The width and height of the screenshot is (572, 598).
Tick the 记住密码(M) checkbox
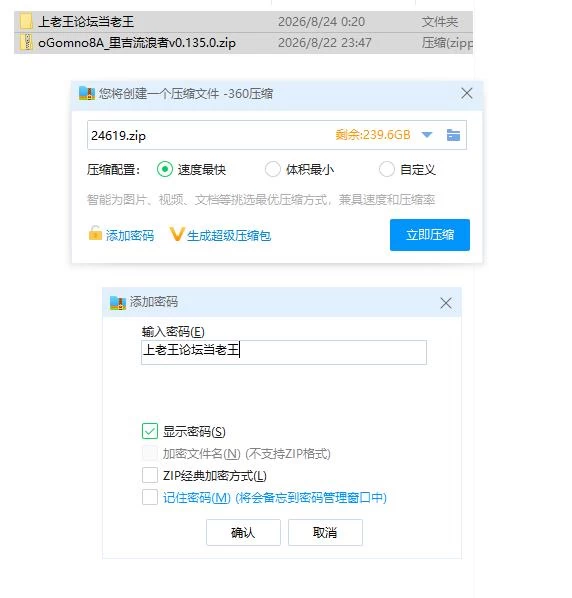point(149,497)
